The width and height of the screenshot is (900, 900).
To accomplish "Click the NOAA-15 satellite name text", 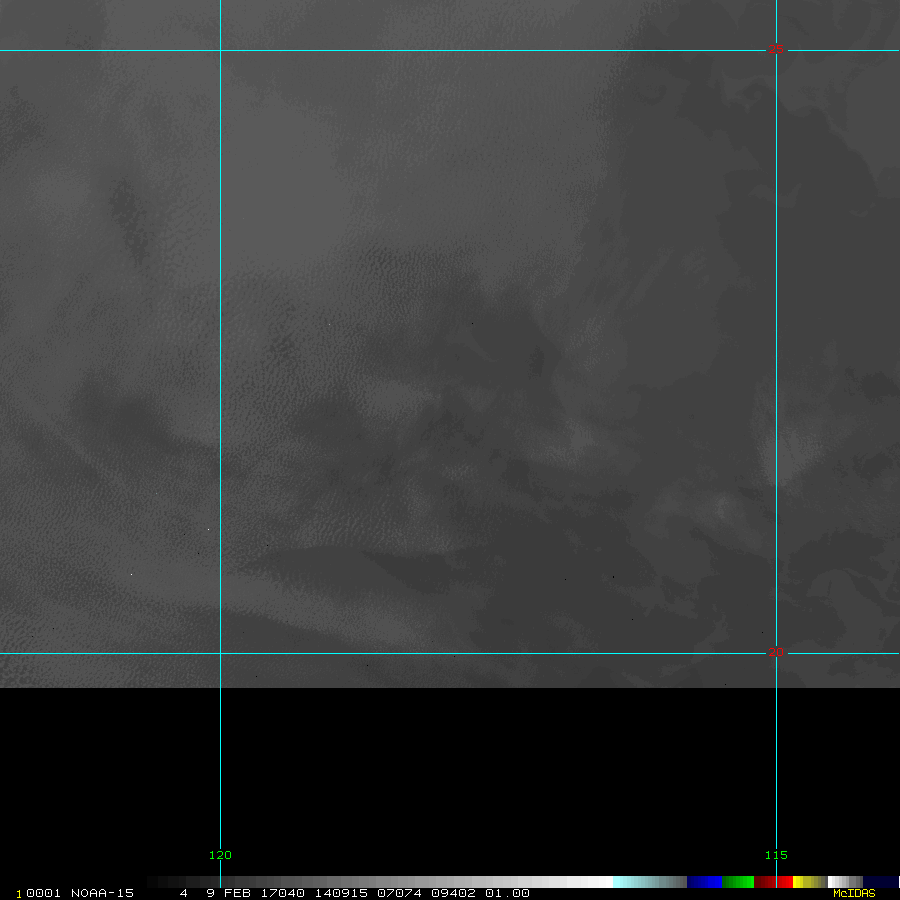I will pos(101,893).
